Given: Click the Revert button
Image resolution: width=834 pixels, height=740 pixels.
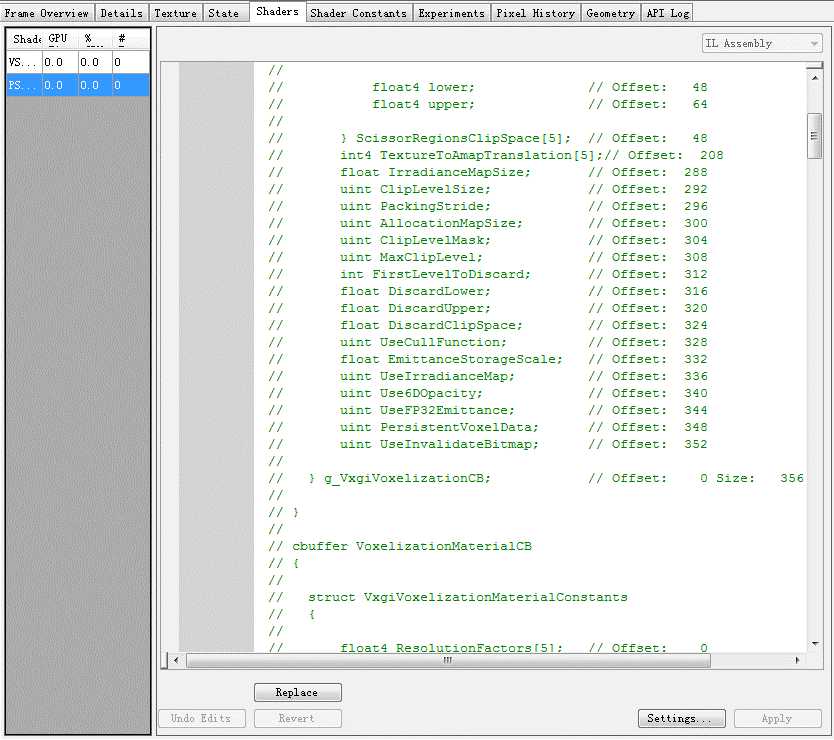Looking at the screenshot, I should [x=297, y=718].
